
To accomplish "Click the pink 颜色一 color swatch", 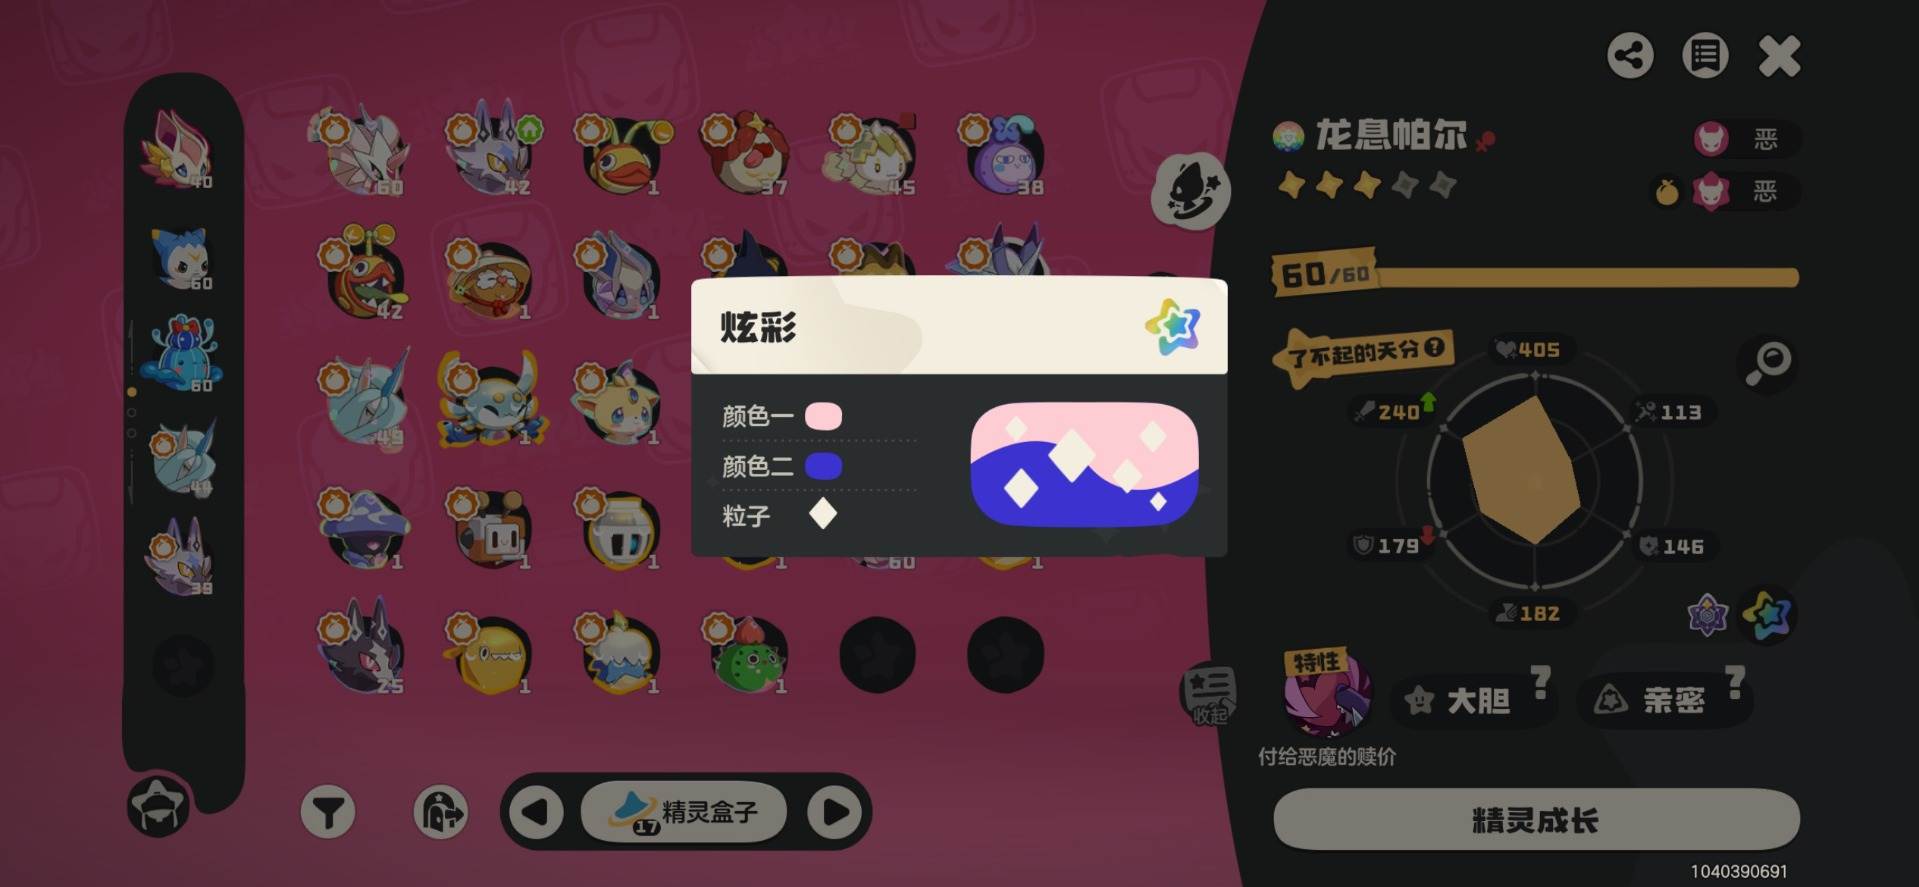I will (x=824, y=416).
